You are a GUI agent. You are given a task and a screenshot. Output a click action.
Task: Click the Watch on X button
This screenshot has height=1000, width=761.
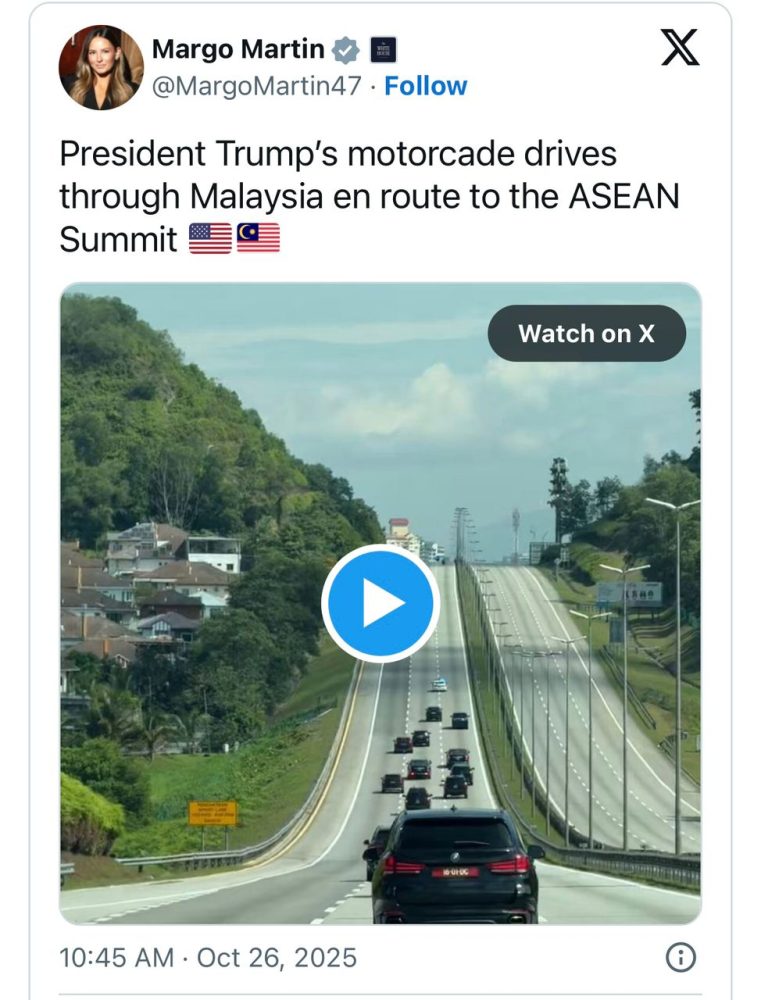tap(586, 333)
